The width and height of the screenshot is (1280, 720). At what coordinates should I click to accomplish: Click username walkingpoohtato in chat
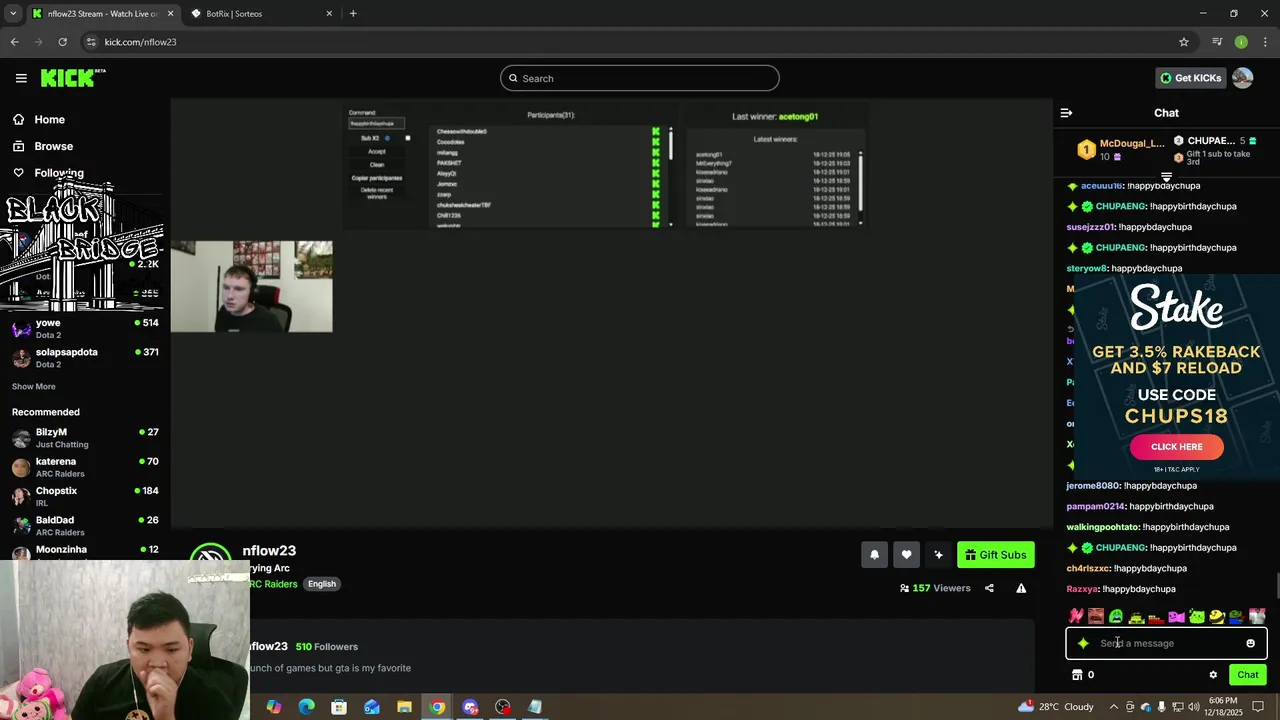click(1103, 527)
